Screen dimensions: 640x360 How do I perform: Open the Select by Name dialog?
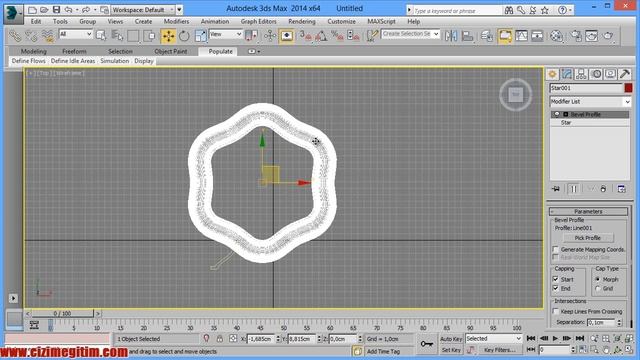pos(118,36)
